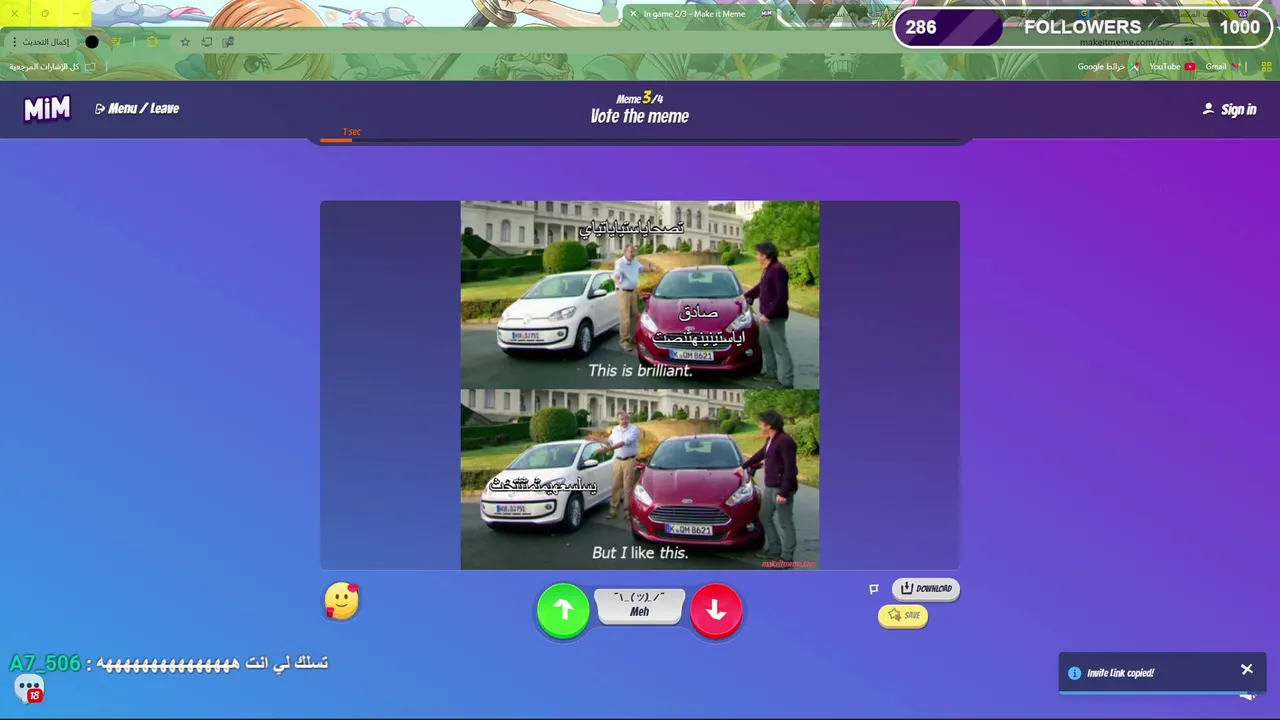The width and height of the screenshot is (1280, 720).
Task: Open site settings icon in address bar
Action: tap(1188, 42)
